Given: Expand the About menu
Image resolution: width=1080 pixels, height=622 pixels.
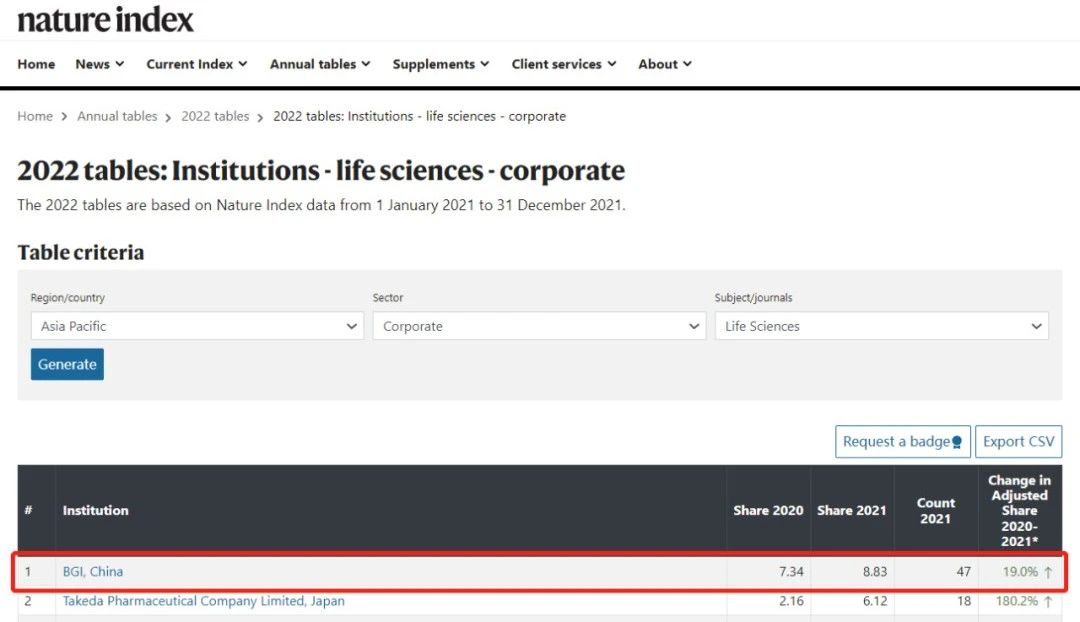Looking at the screenshot, I should click(x=665, y=64).
